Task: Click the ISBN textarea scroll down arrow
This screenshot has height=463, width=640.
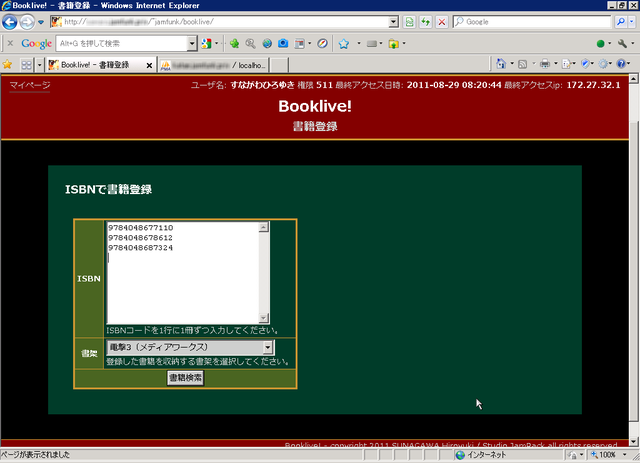Action: click(x=264, y=318)
